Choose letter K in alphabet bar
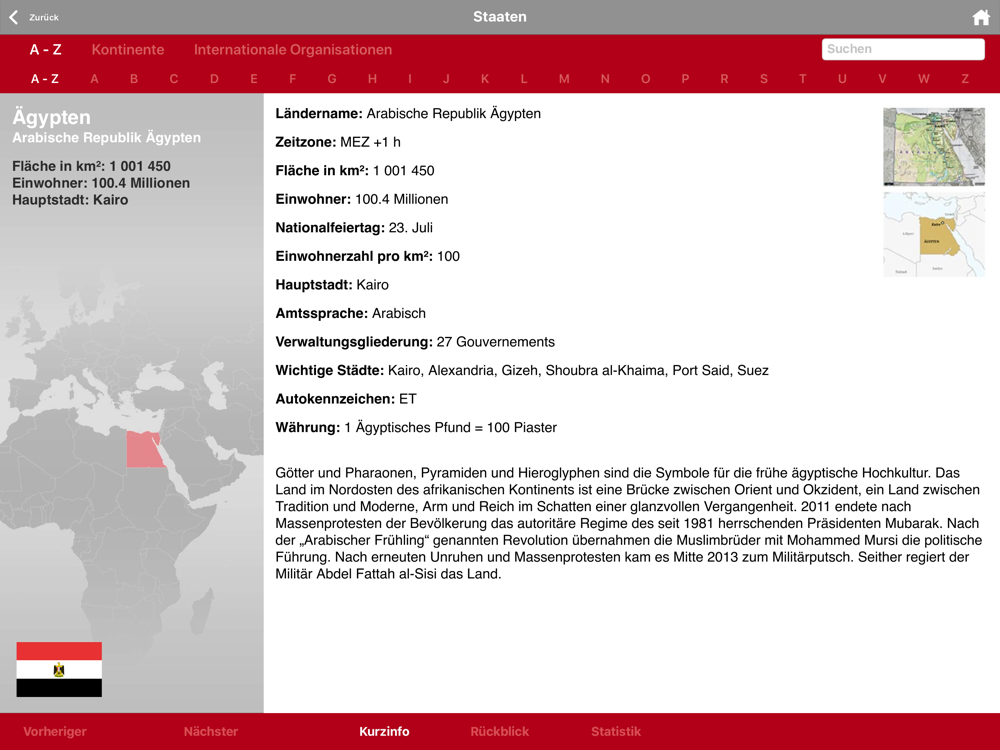The image size is (1000, 750). 485,79
